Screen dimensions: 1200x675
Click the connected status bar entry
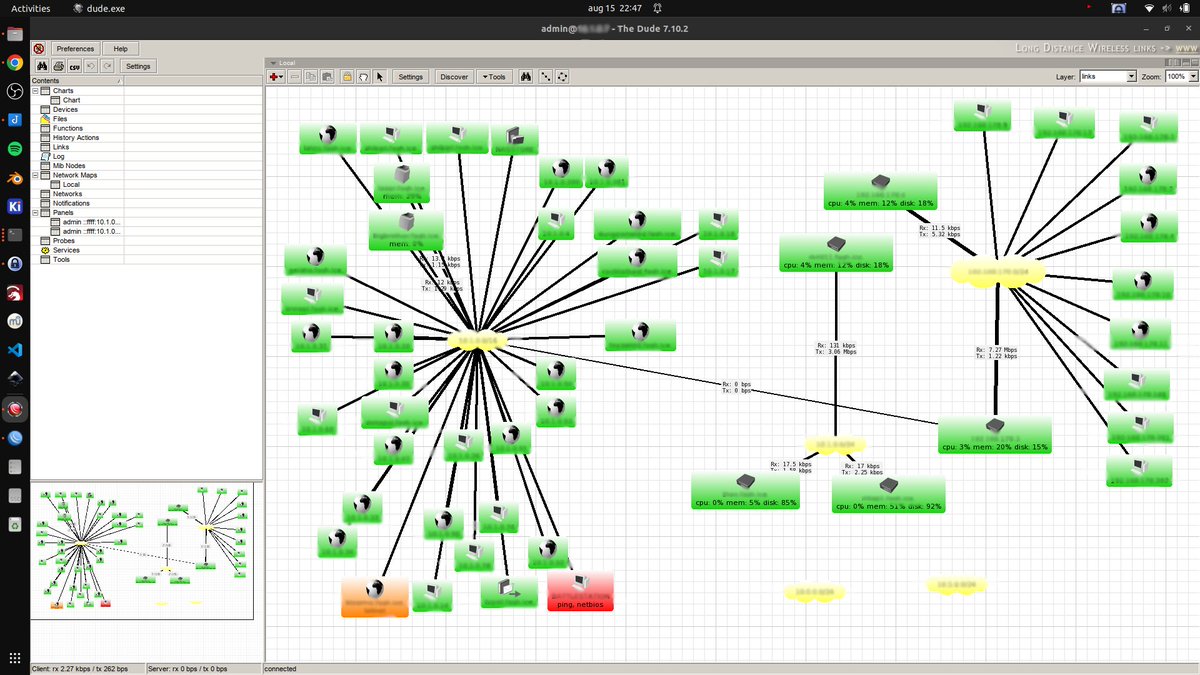[281, 669]
